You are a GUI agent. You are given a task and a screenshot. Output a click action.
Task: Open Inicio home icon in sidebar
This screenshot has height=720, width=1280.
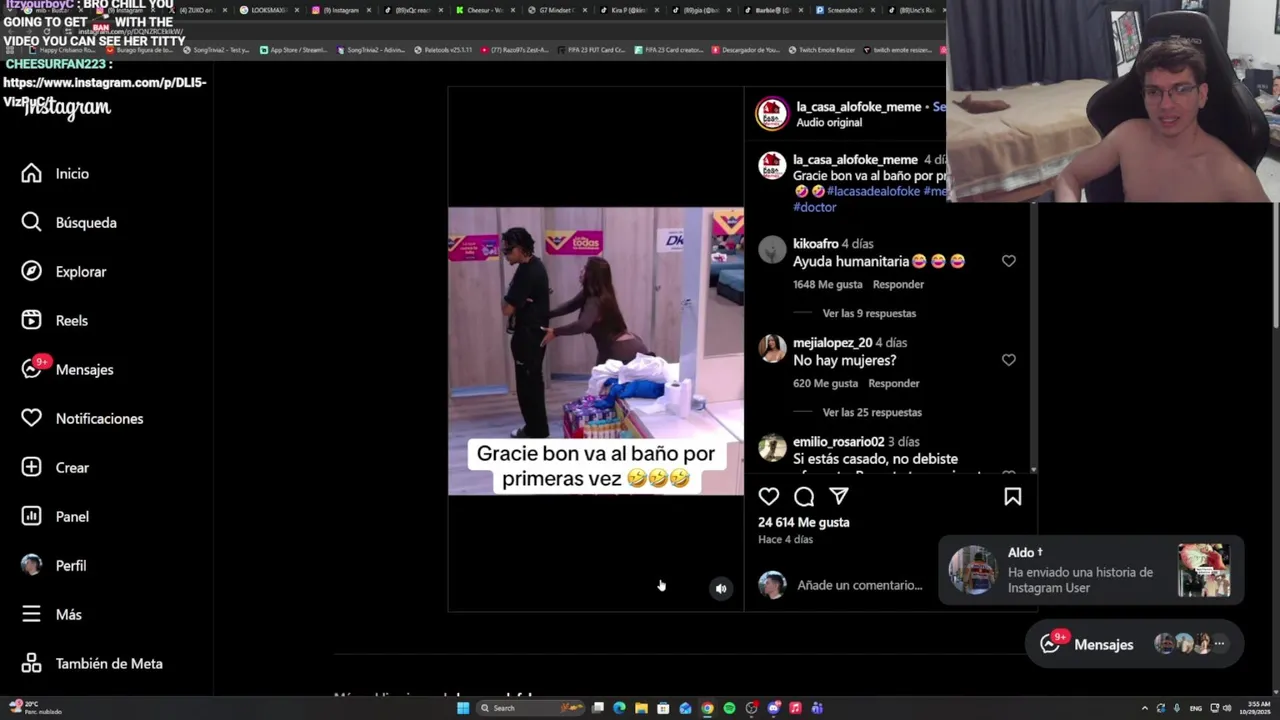32,174
